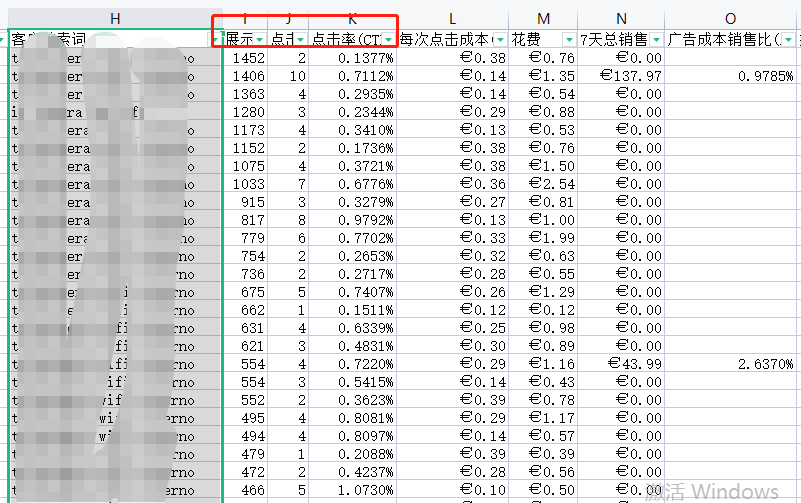Open the 广告成本销售比 column filter dropdown
801x503 pixels.
coord(788,39)
